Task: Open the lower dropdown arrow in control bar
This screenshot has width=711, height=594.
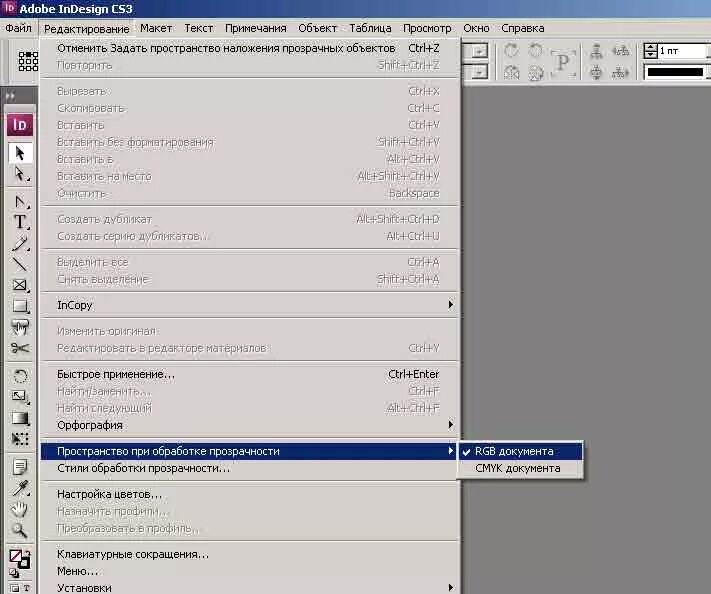Action: coord(479,72)
